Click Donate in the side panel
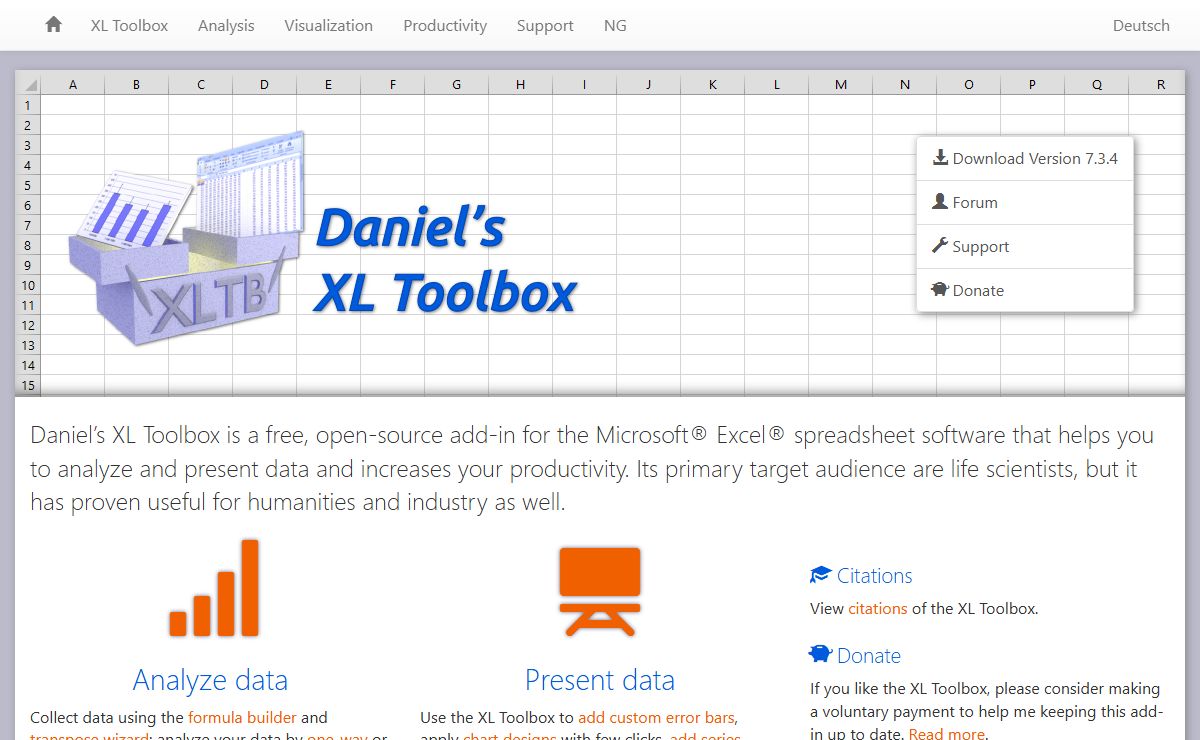This screenshot has height=740, width=1200. 1025,290
